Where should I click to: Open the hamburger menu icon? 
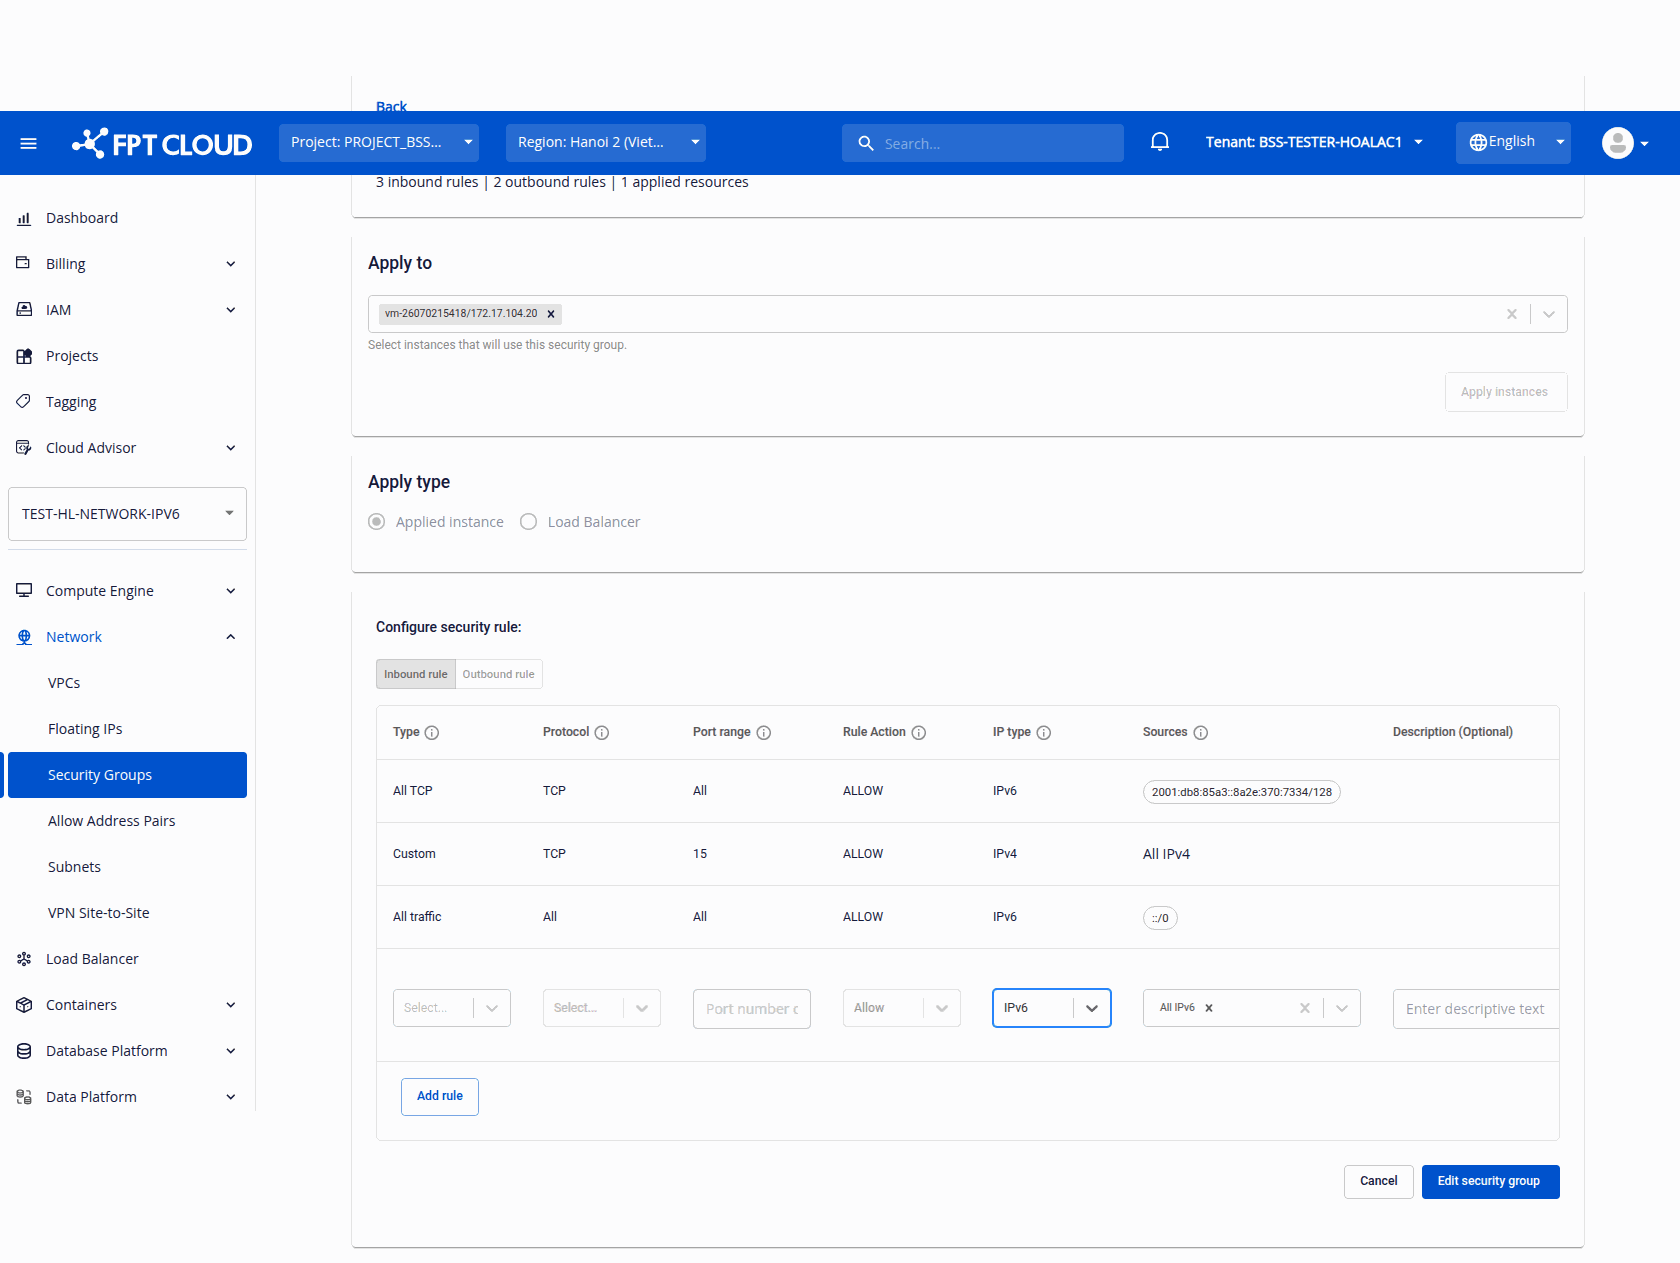tap(29, 144)
